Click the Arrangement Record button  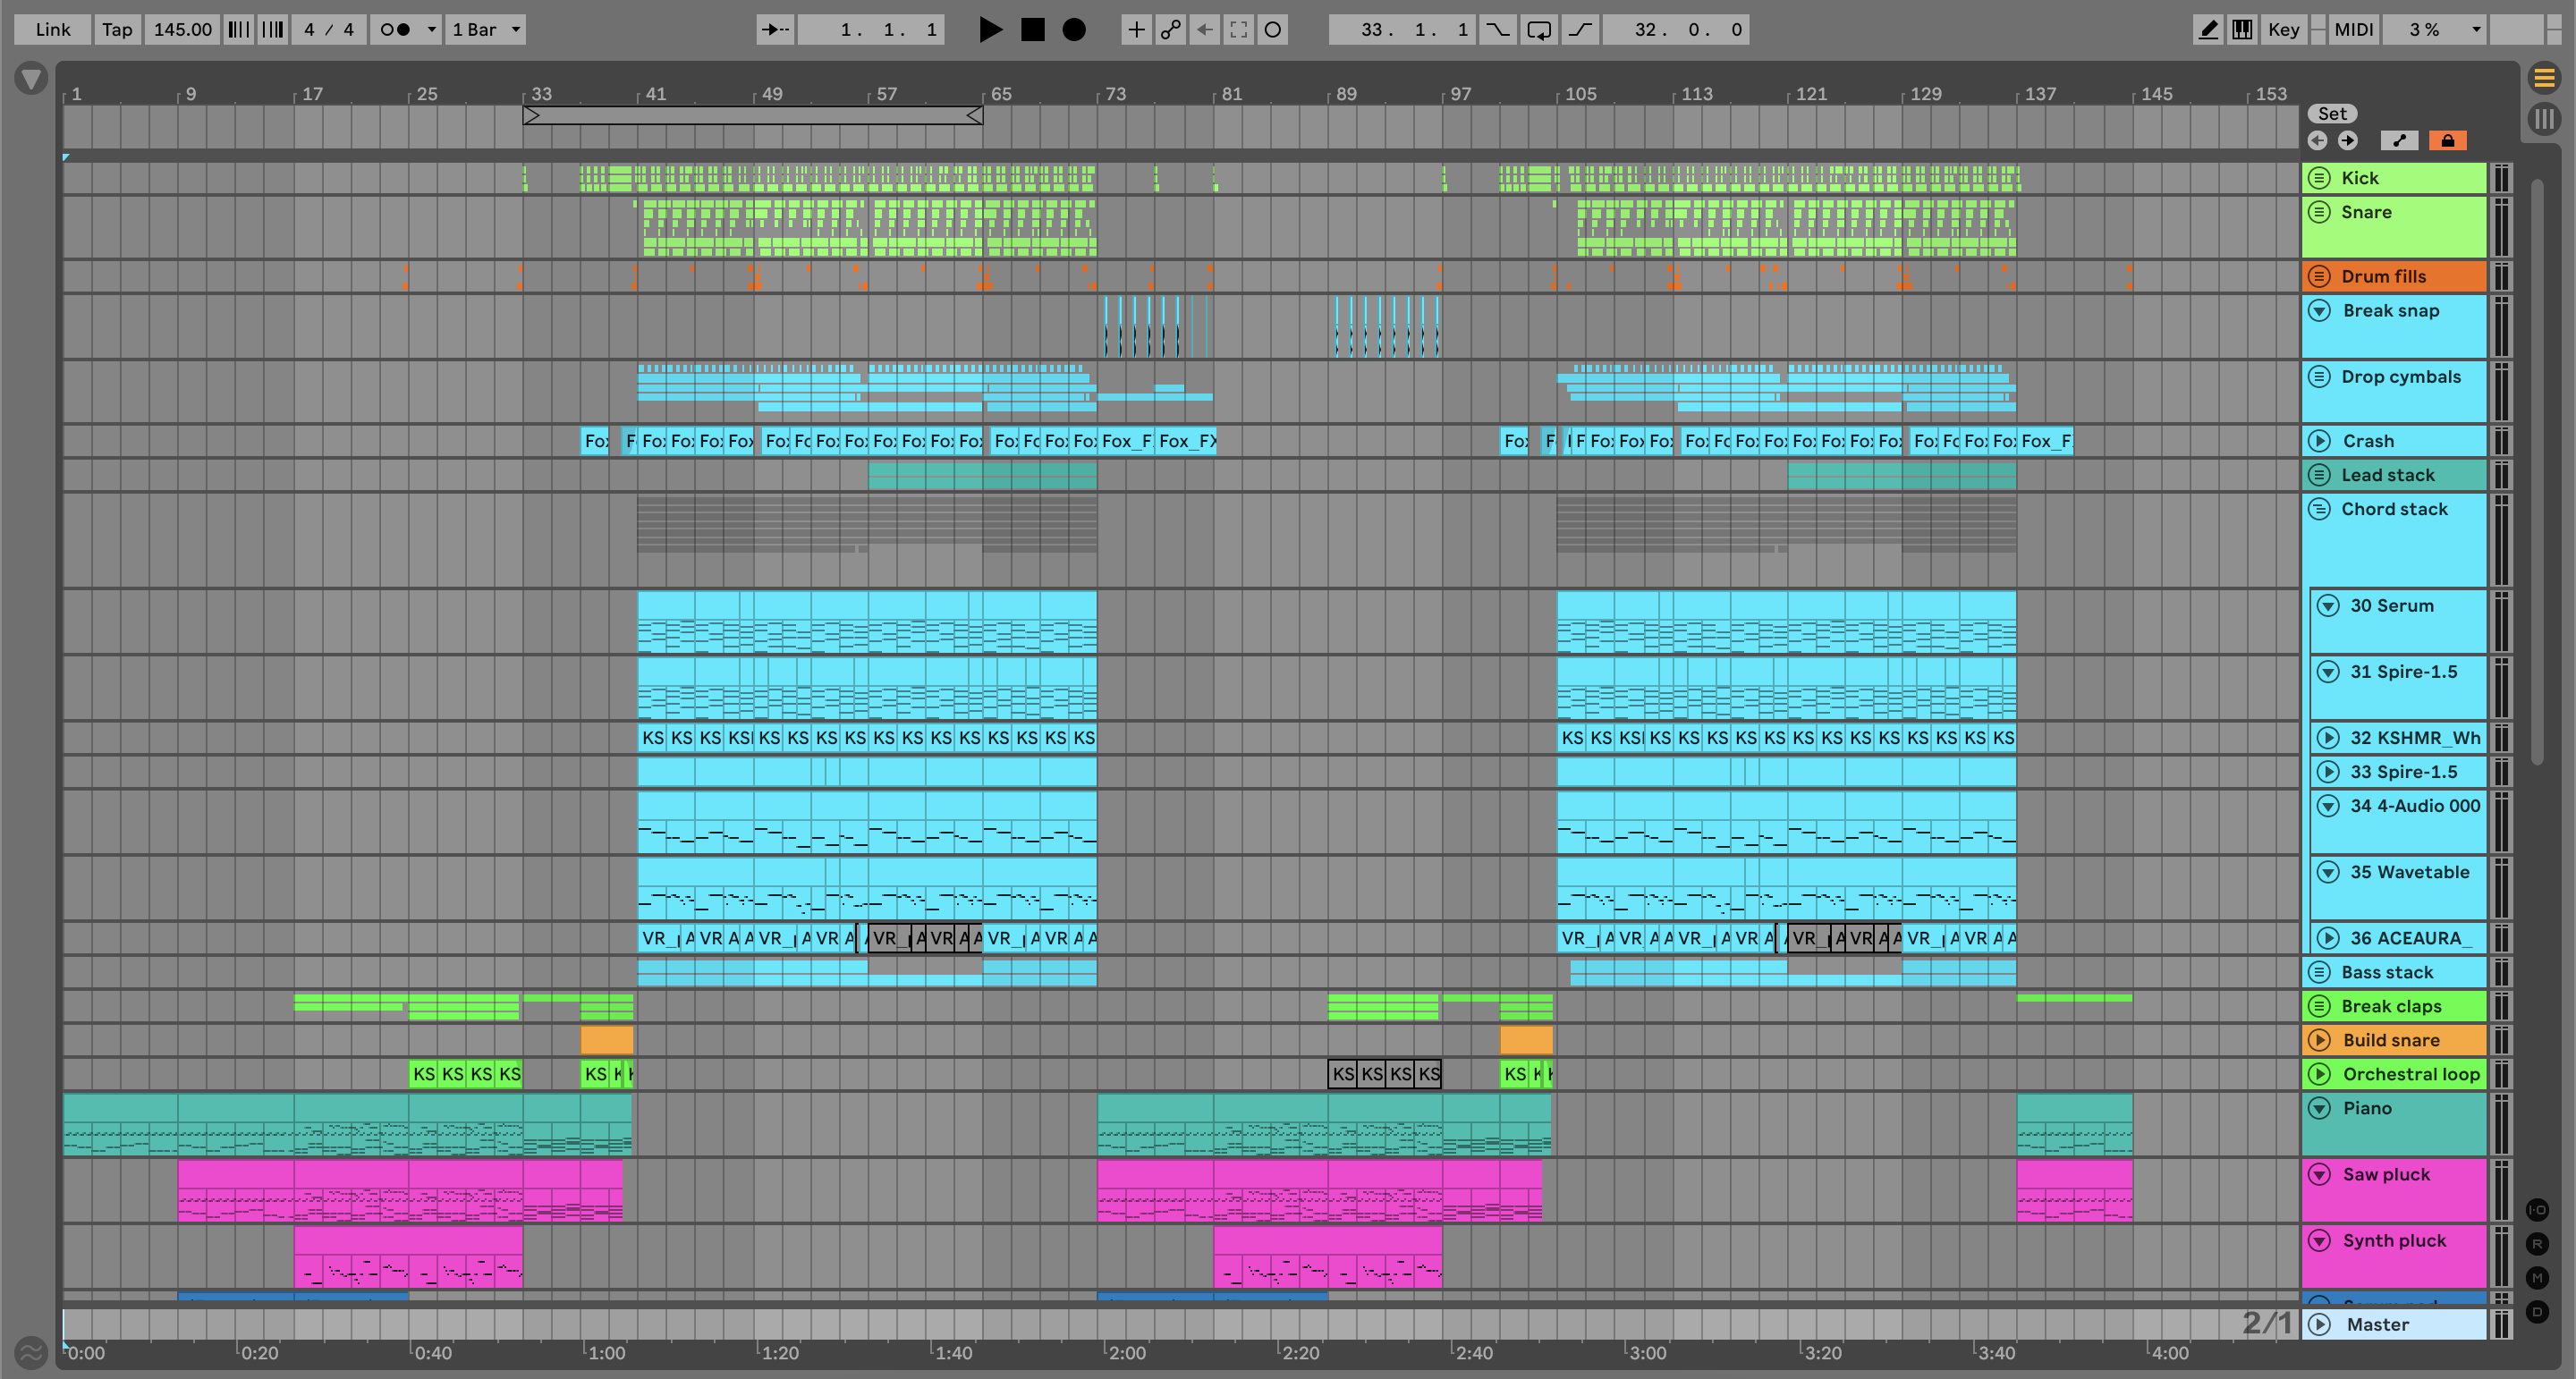[1073, 29]
